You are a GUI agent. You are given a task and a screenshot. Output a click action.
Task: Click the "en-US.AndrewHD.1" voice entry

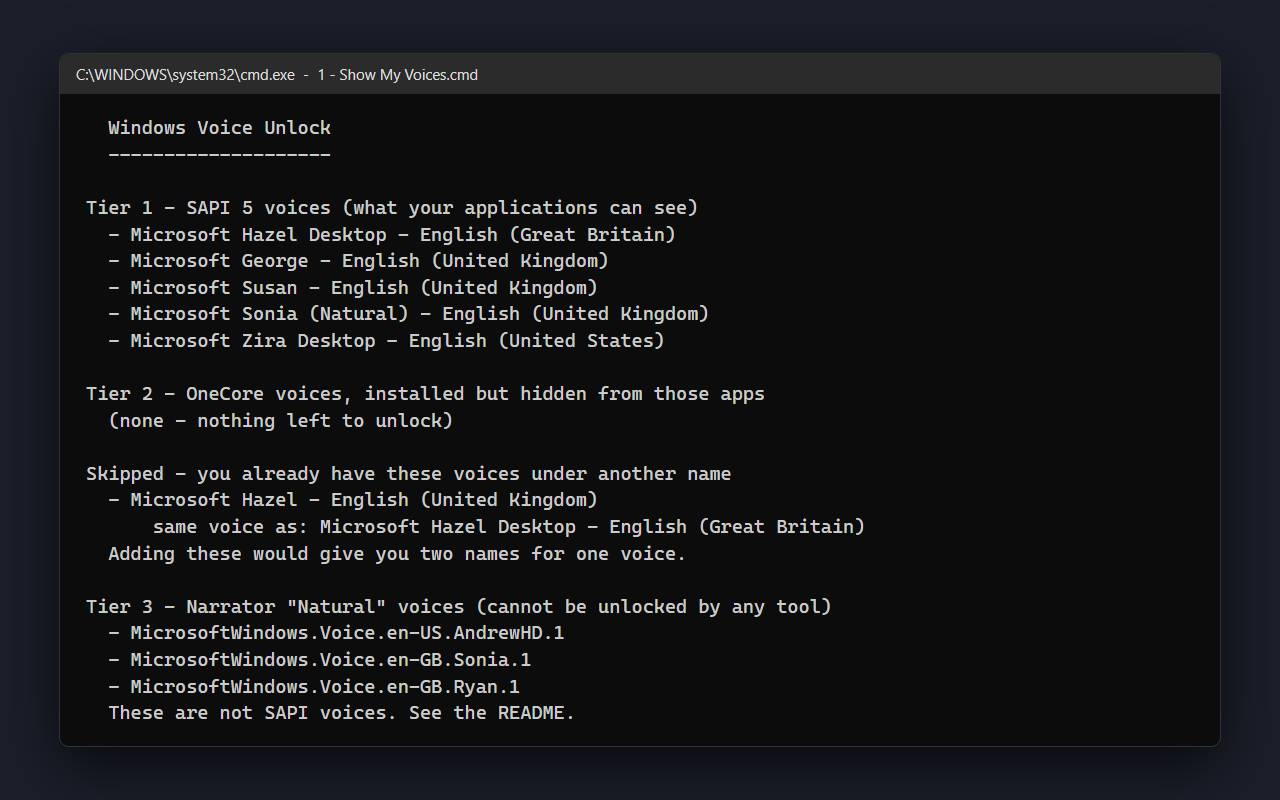click(x=336, y=633)
